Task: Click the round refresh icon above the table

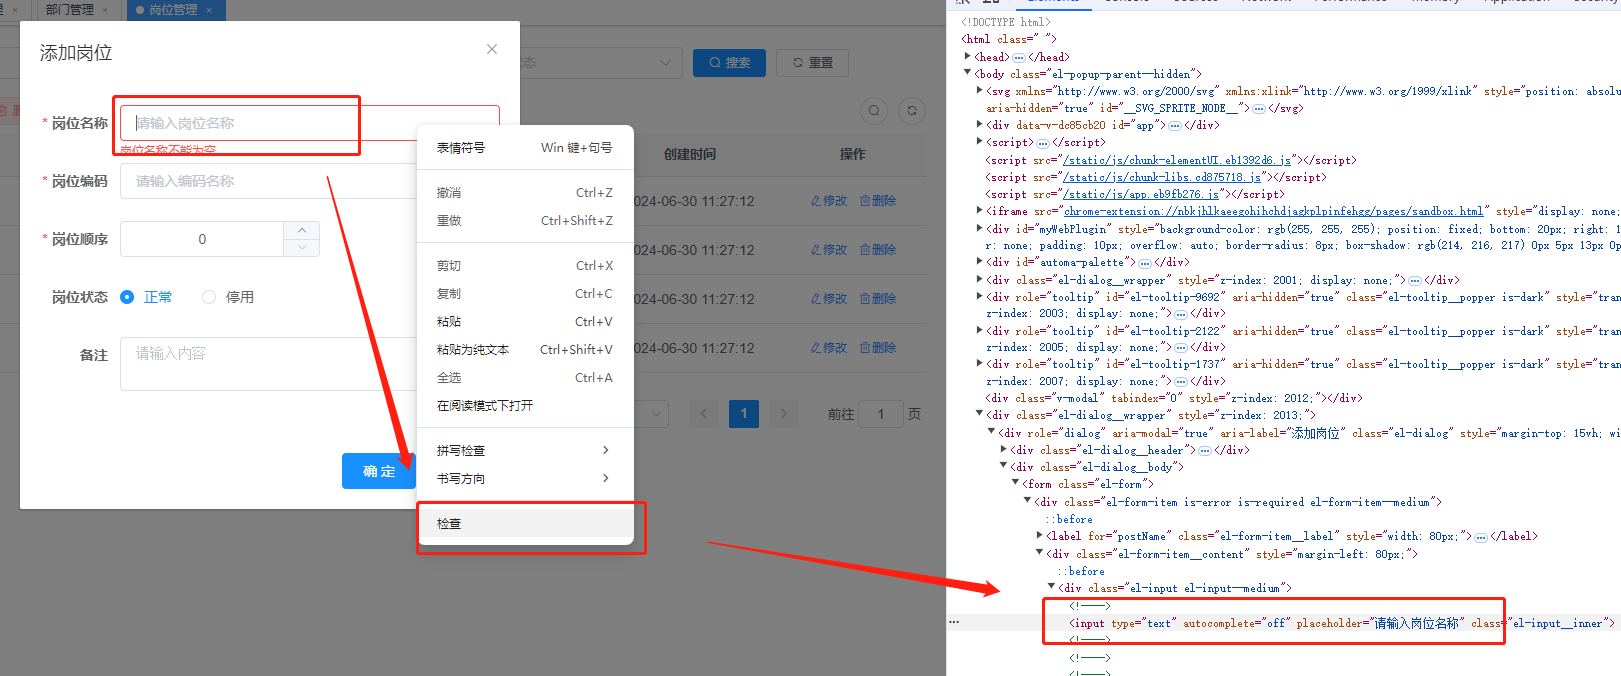Action: pos(912,110)
